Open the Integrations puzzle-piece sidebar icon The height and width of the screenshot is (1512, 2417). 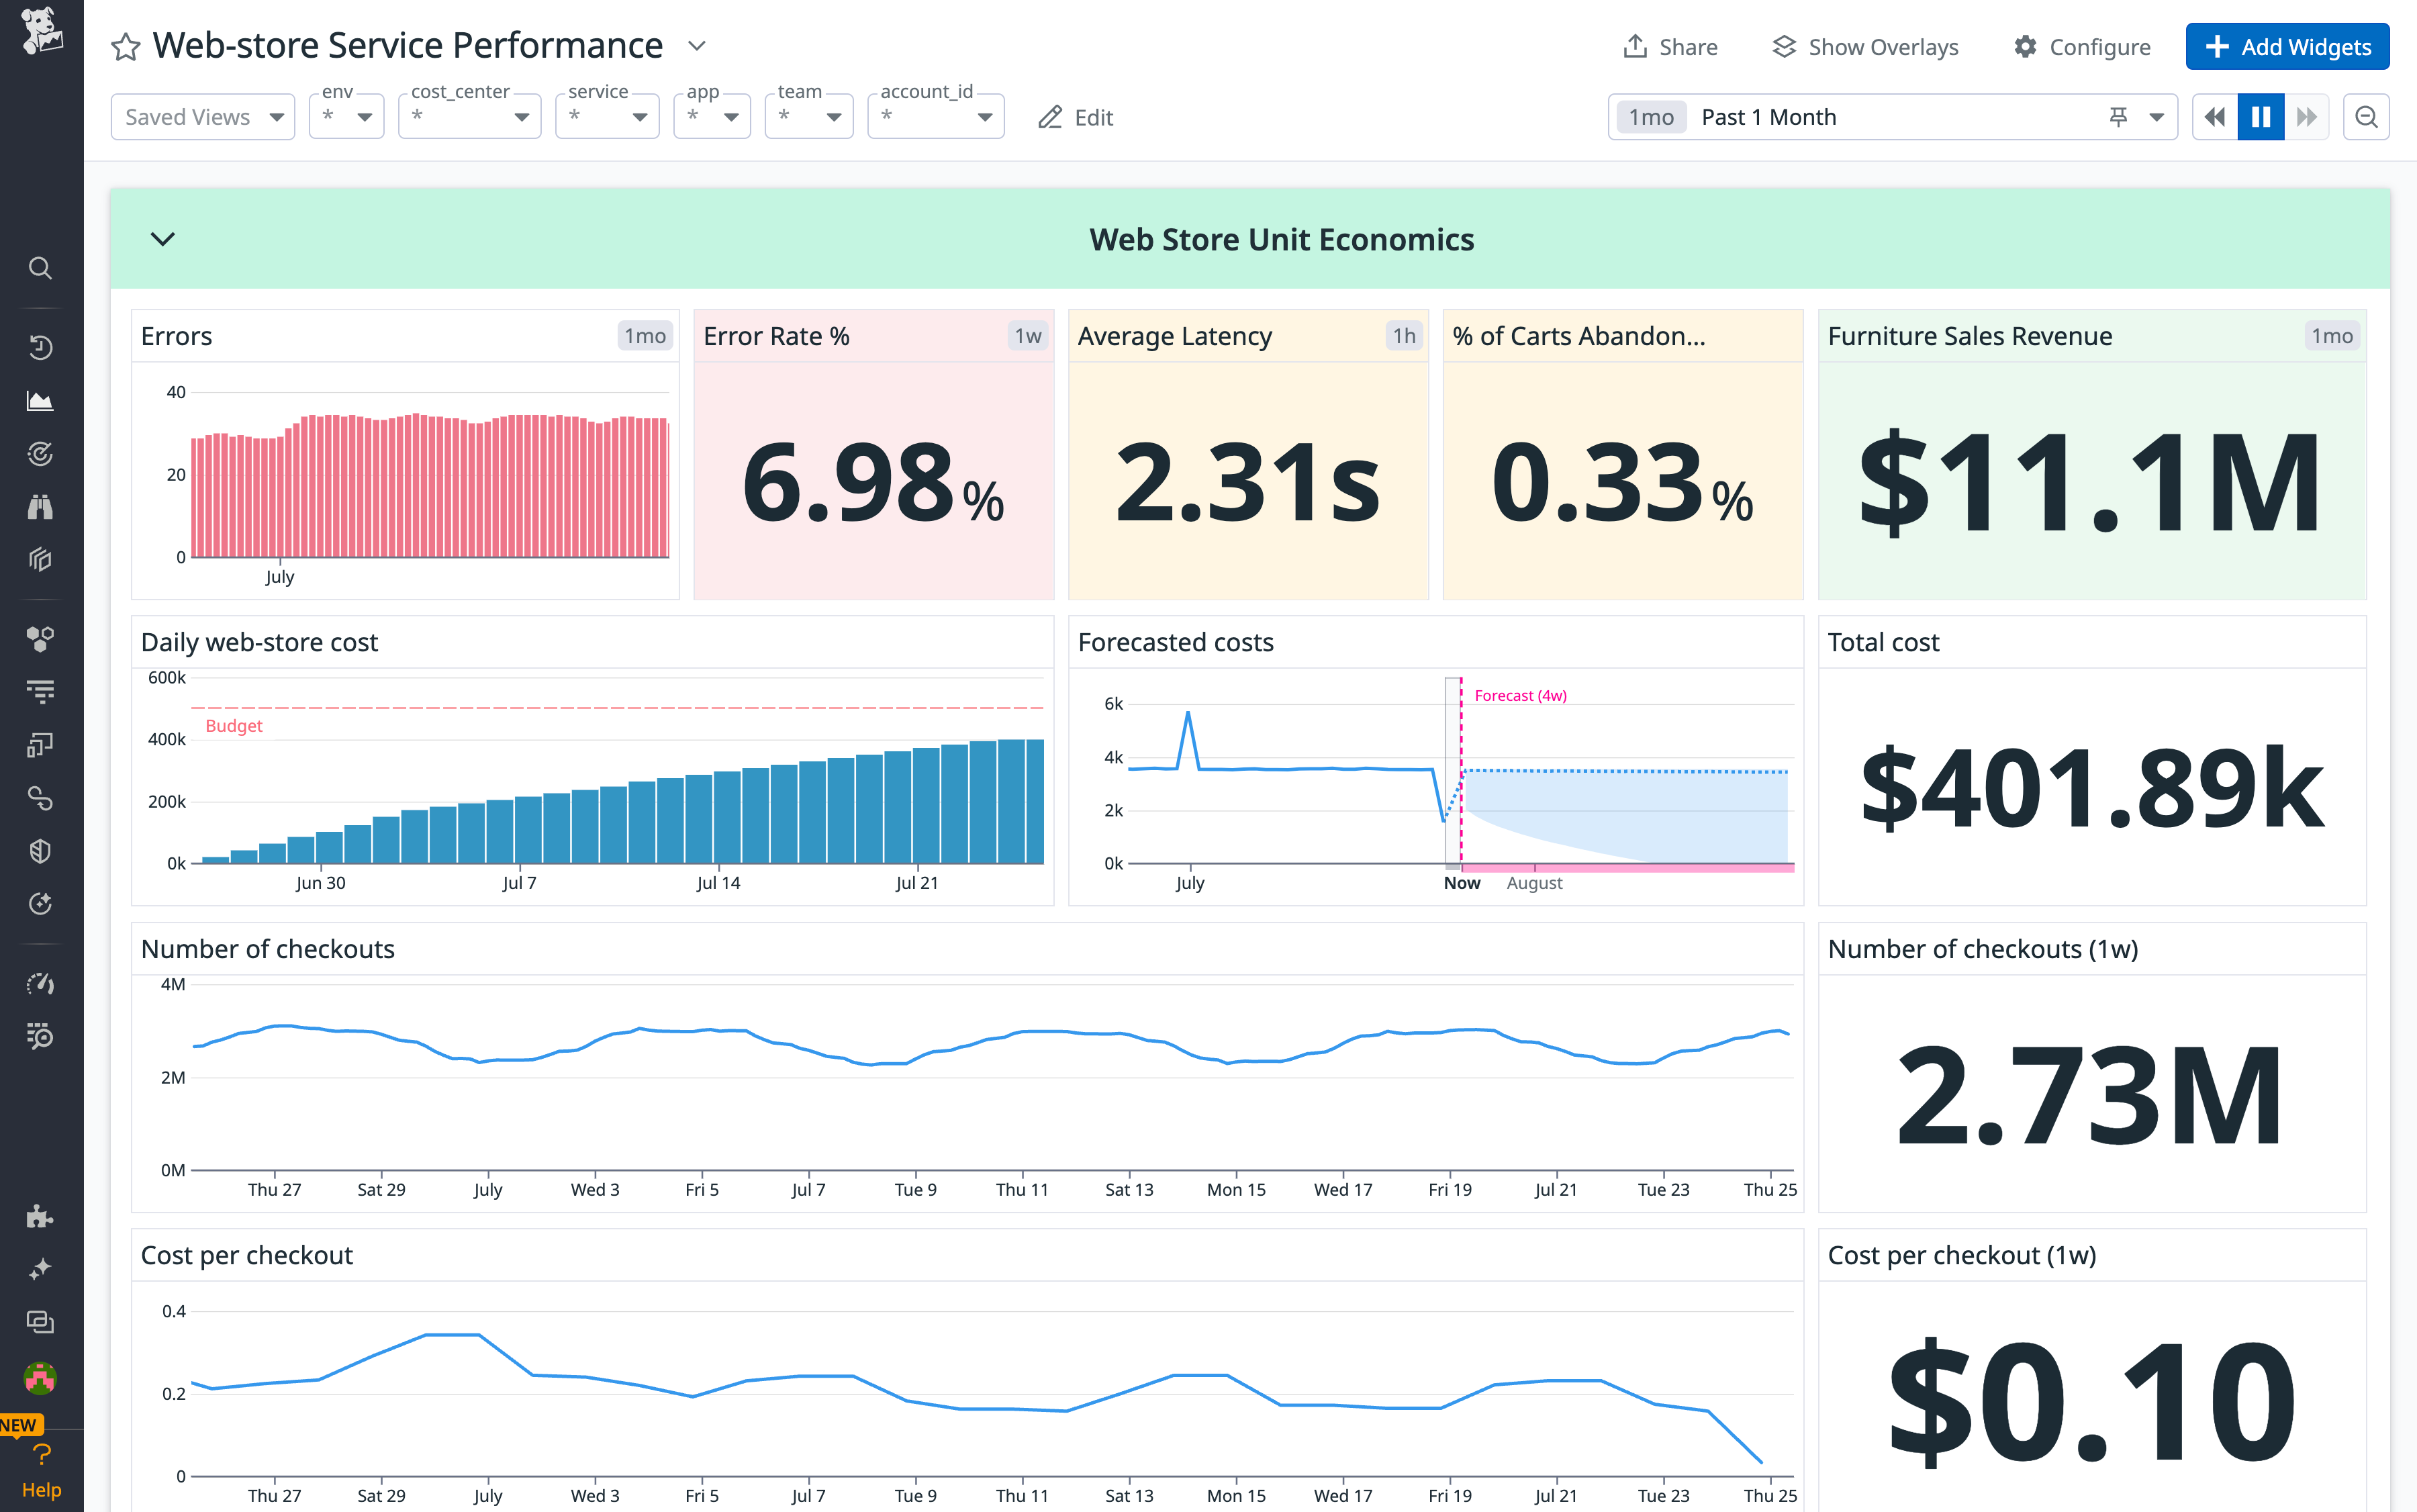[x=40, y=1217]
